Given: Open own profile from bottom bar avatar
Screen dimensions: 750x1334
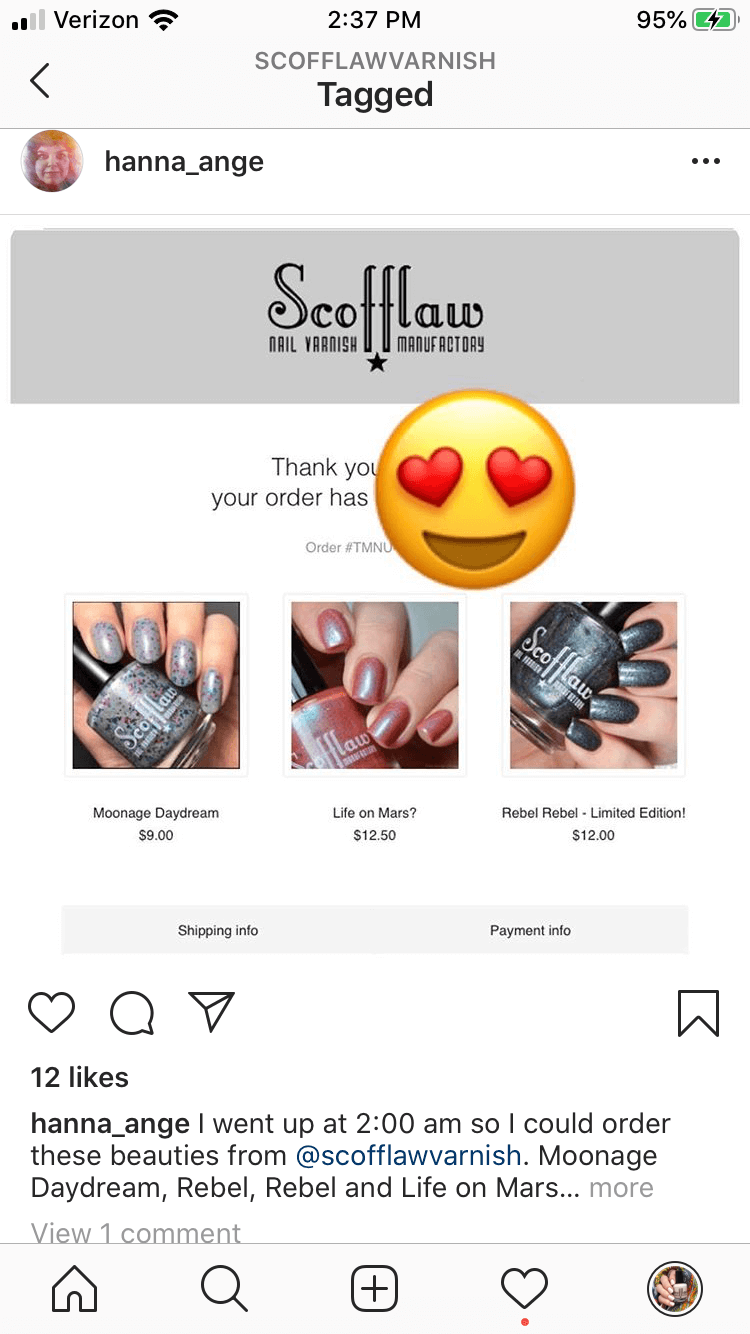Looking at the screenshot, I should click(x=675, y=1288).
